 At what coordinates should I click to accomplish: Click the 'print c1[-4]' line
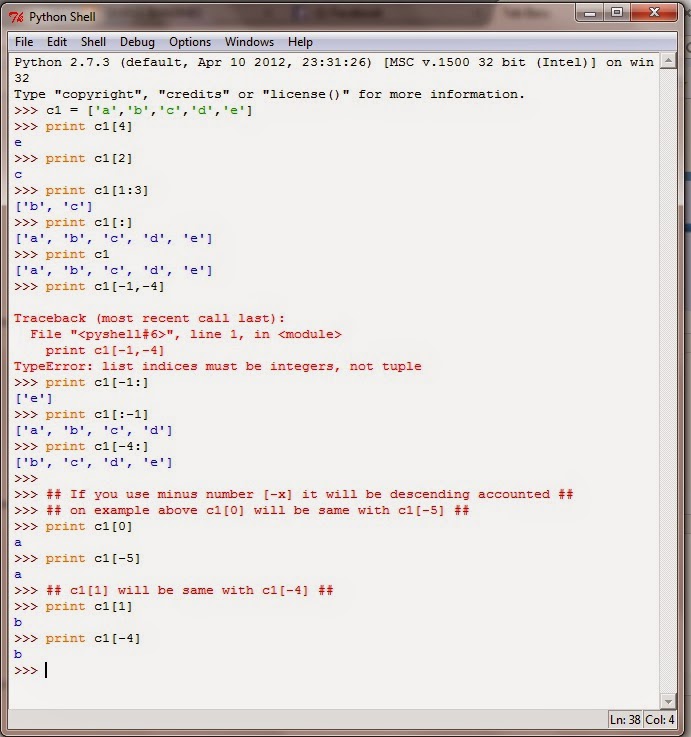(93, 638)
